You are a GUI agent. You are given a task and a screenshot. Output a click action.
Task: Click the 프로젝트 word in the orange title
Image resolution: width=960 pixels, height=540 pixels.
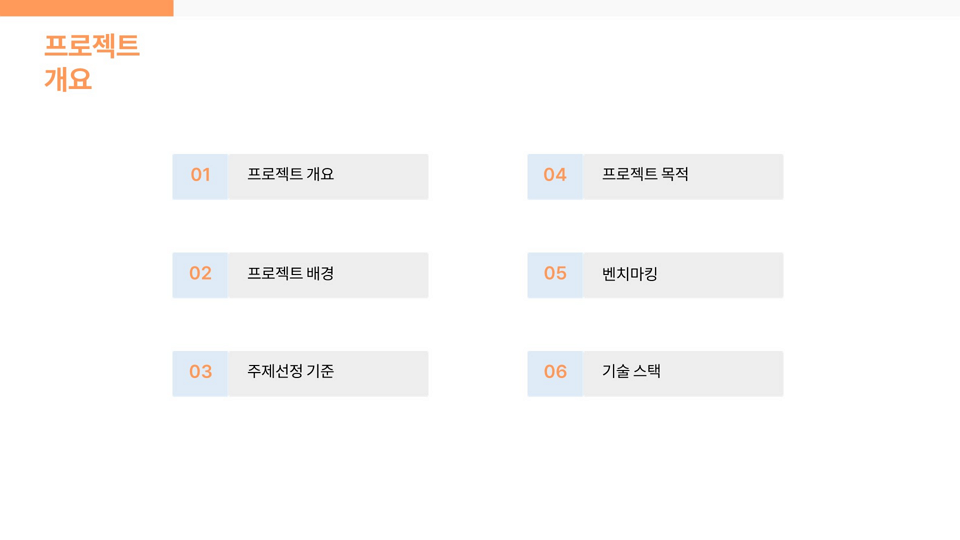pyautogui.click(x=92, y=46)
